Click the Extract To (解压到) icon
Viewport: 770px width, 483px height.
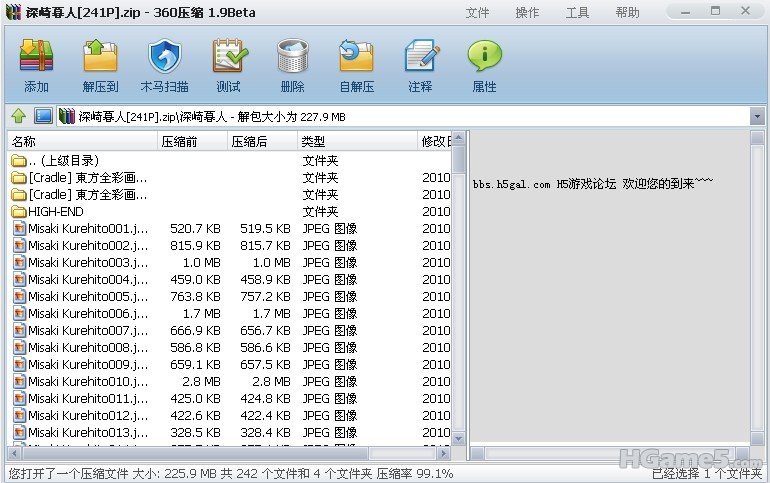click(x=101, y=56)
